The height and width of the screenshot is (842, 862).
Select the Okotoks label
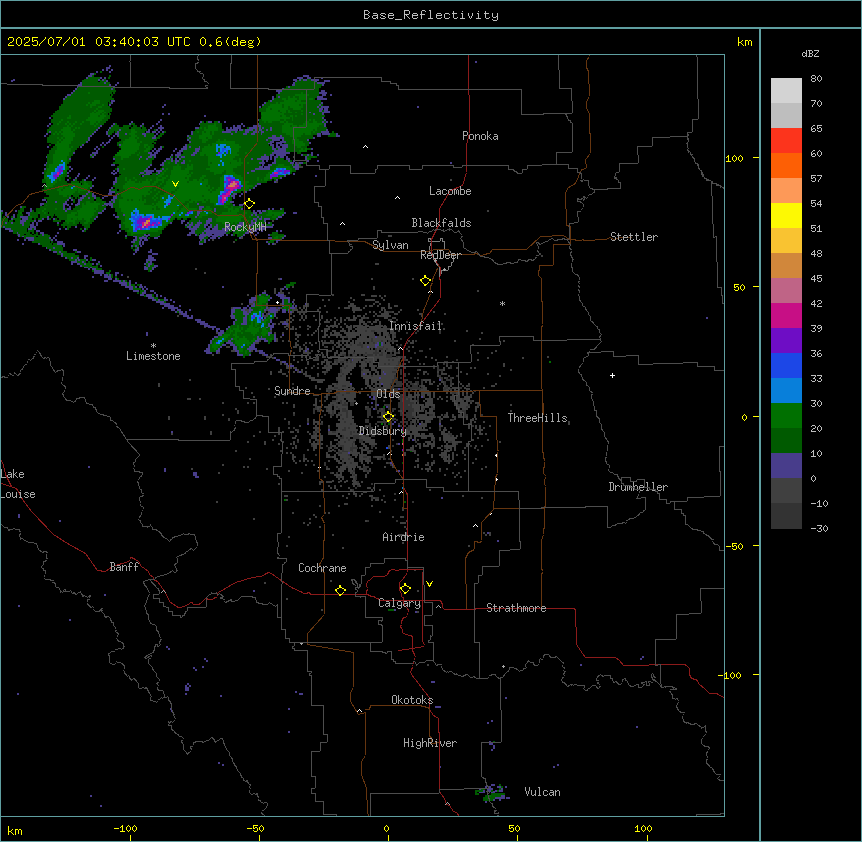tap(412, 700)
